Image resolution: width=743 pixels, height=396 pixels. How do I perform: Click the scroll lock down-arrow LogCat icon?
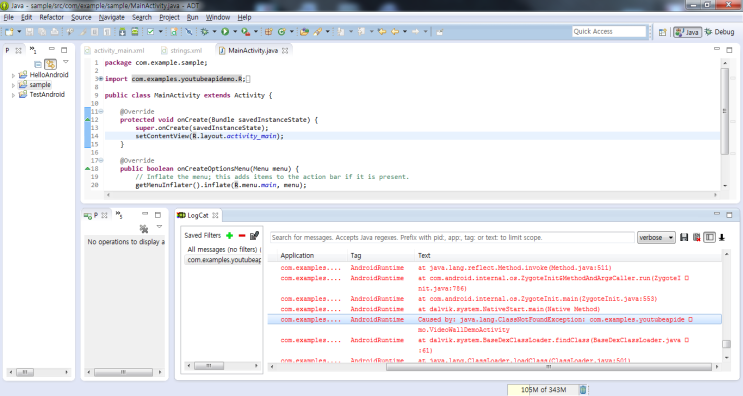coord(722,237)
